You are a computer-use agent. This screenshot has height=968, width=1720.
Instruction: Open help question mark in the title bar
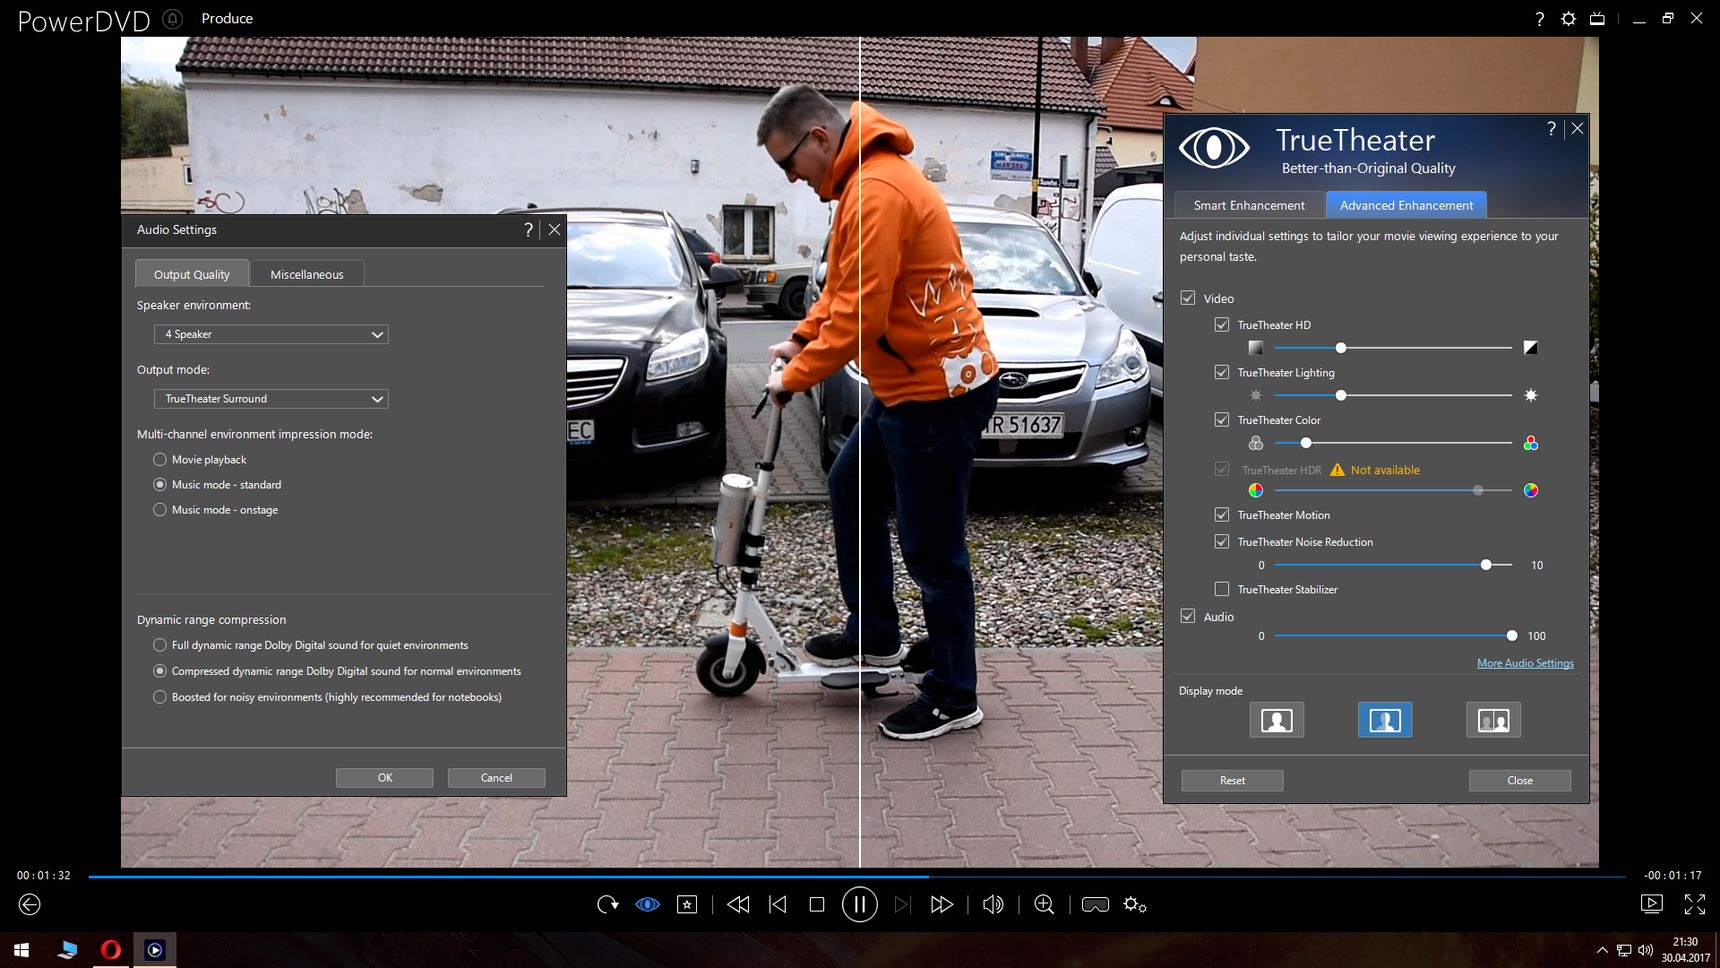[1539, 19]
